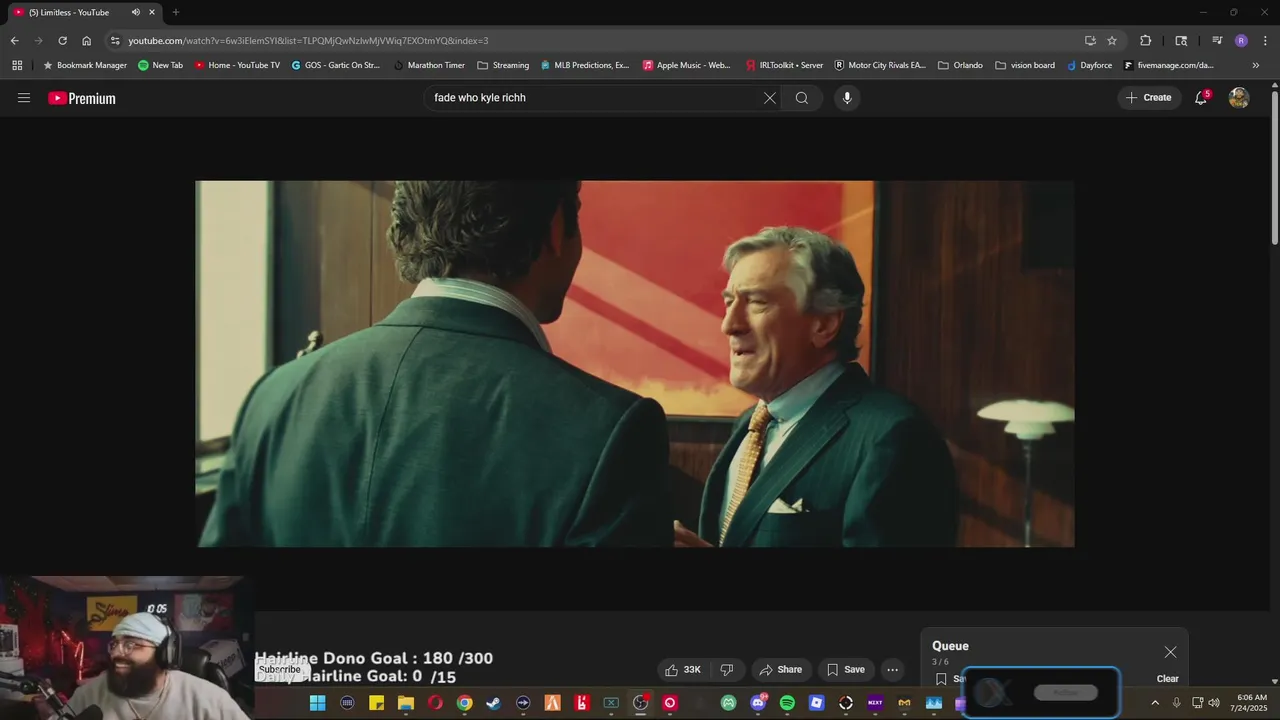Show more bookmarks with double chevron
1280x720 pixels.
coord(1256,65)
